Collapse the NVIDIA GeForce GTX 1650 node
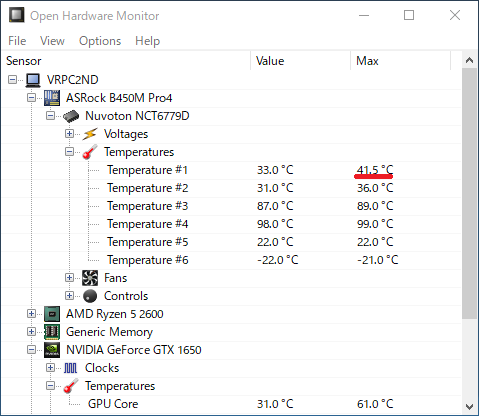 31,350
